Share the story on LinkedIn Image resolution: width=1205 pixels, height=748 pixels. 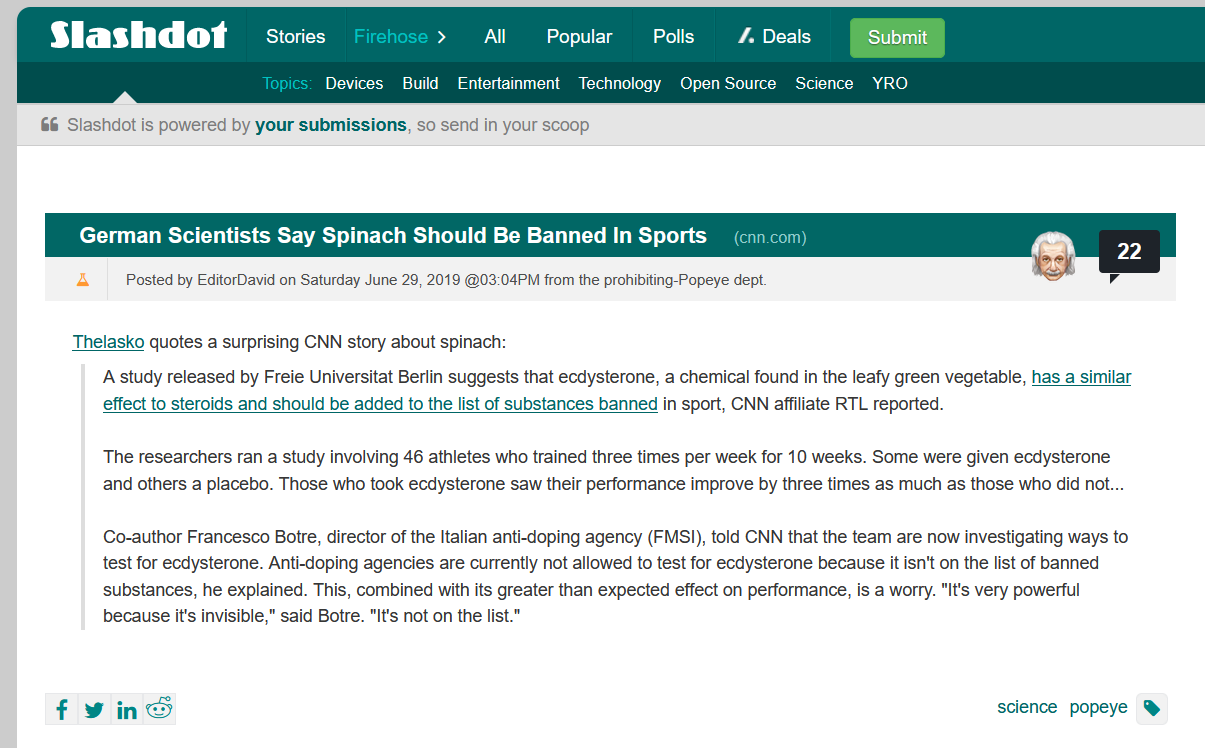point(126,709)
